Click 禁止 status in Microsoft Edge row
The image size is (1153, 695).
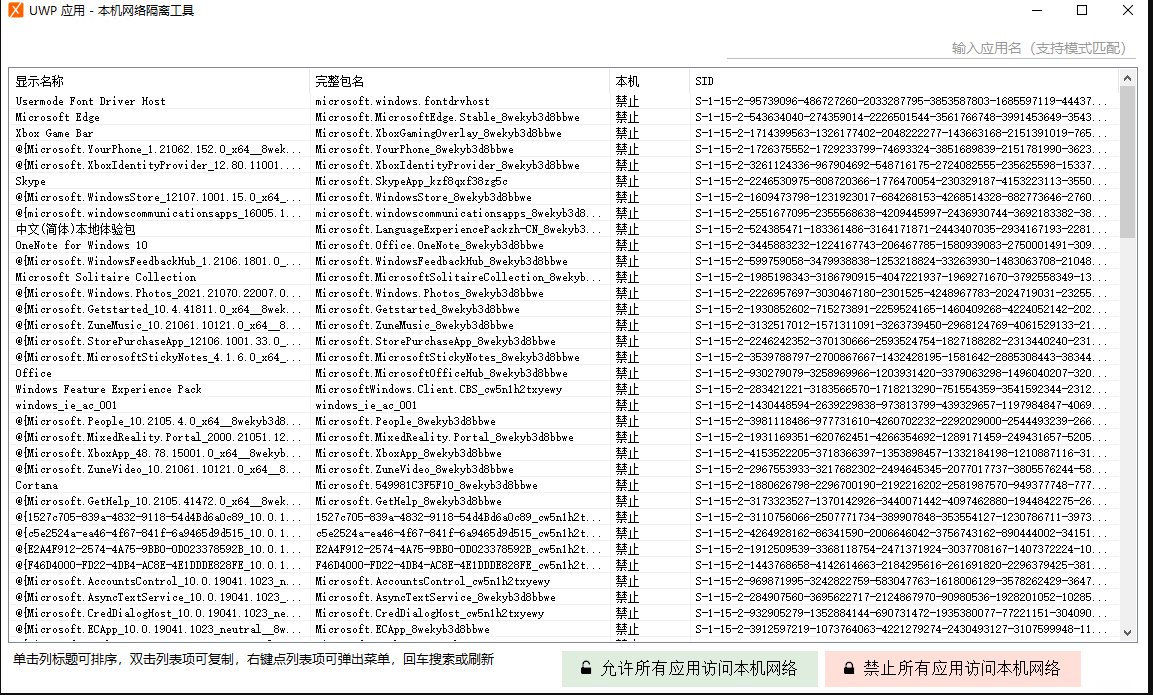[x=627, y=117]
